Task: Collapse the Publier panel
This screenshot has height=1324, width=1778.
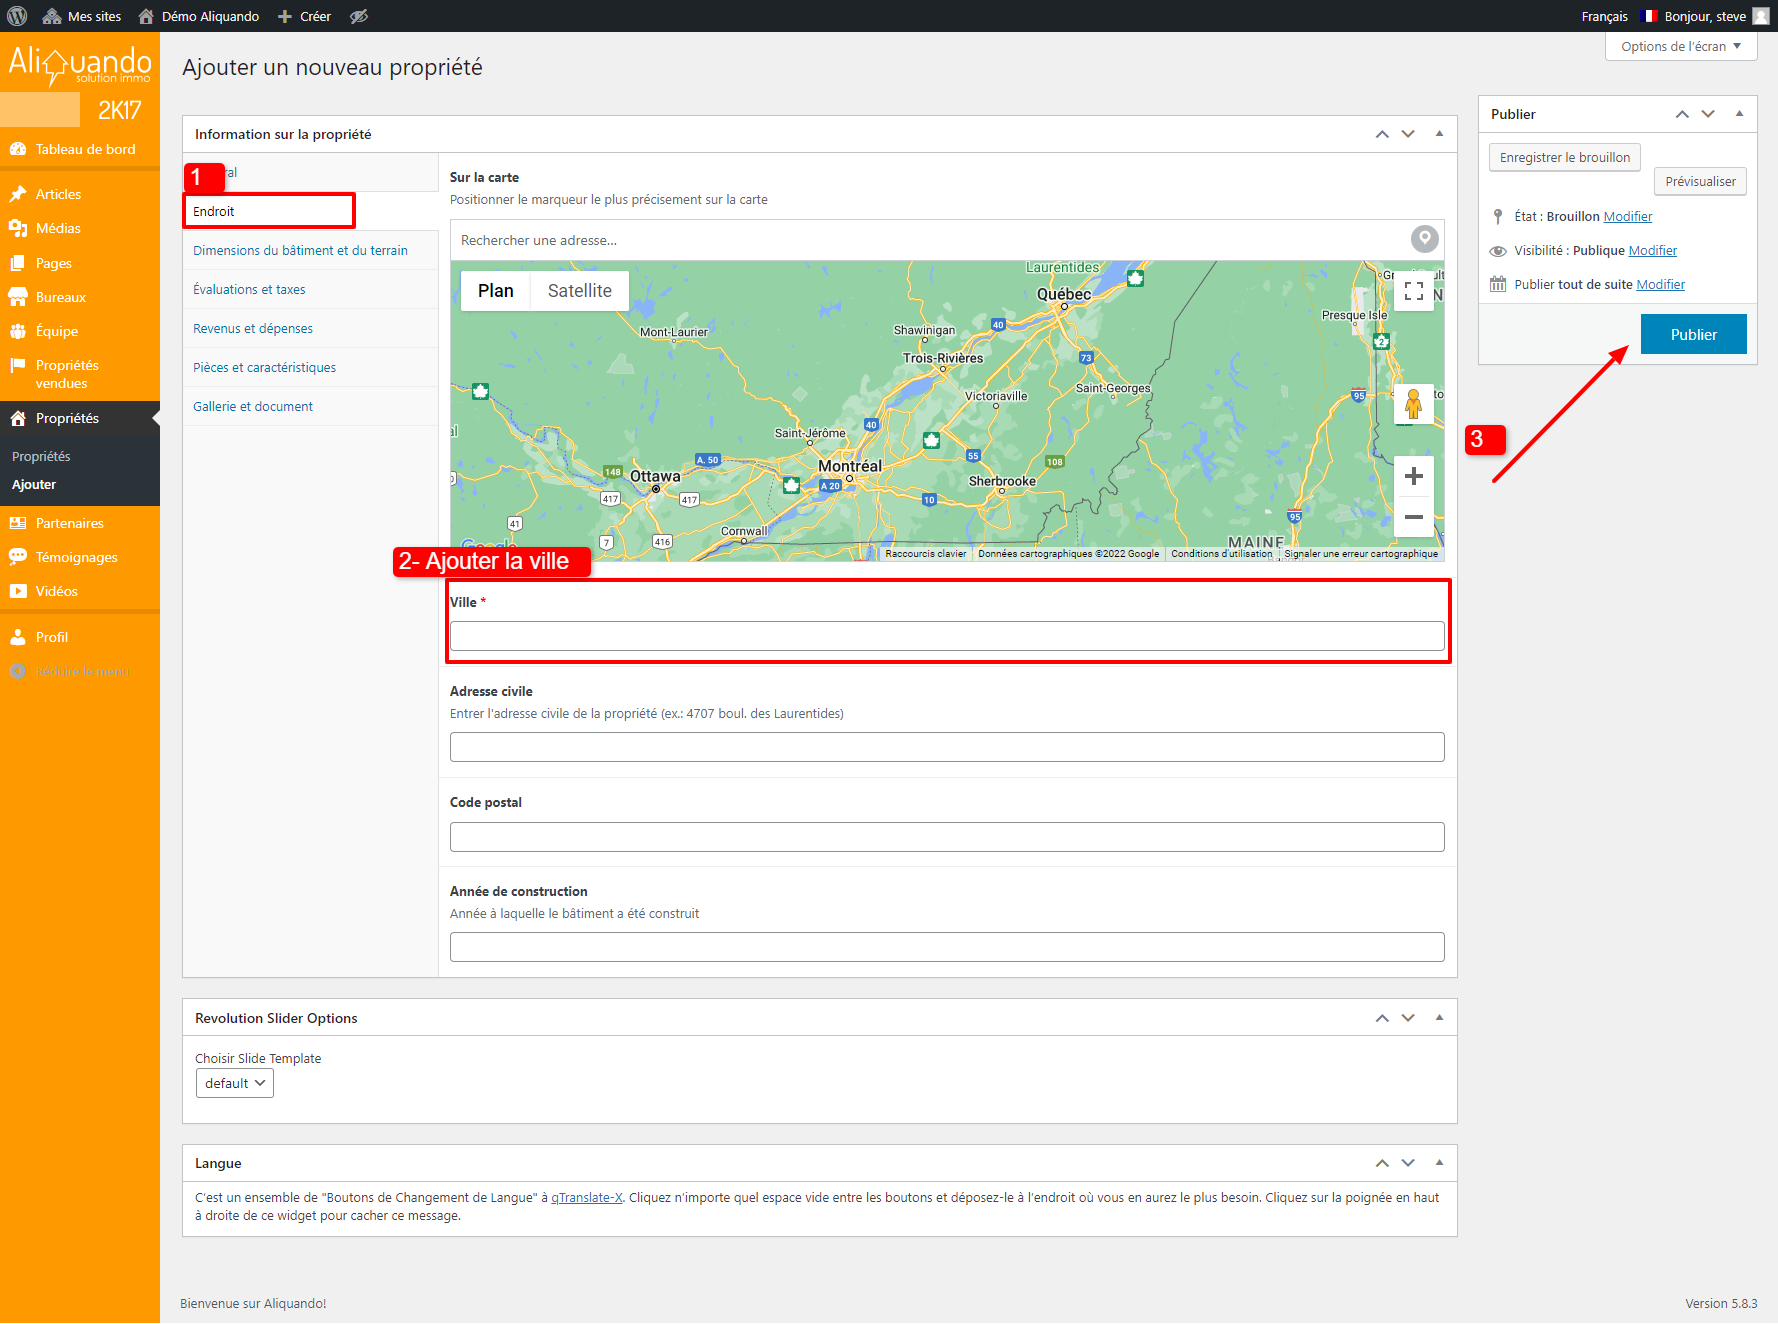Action: coord(1739,114)
